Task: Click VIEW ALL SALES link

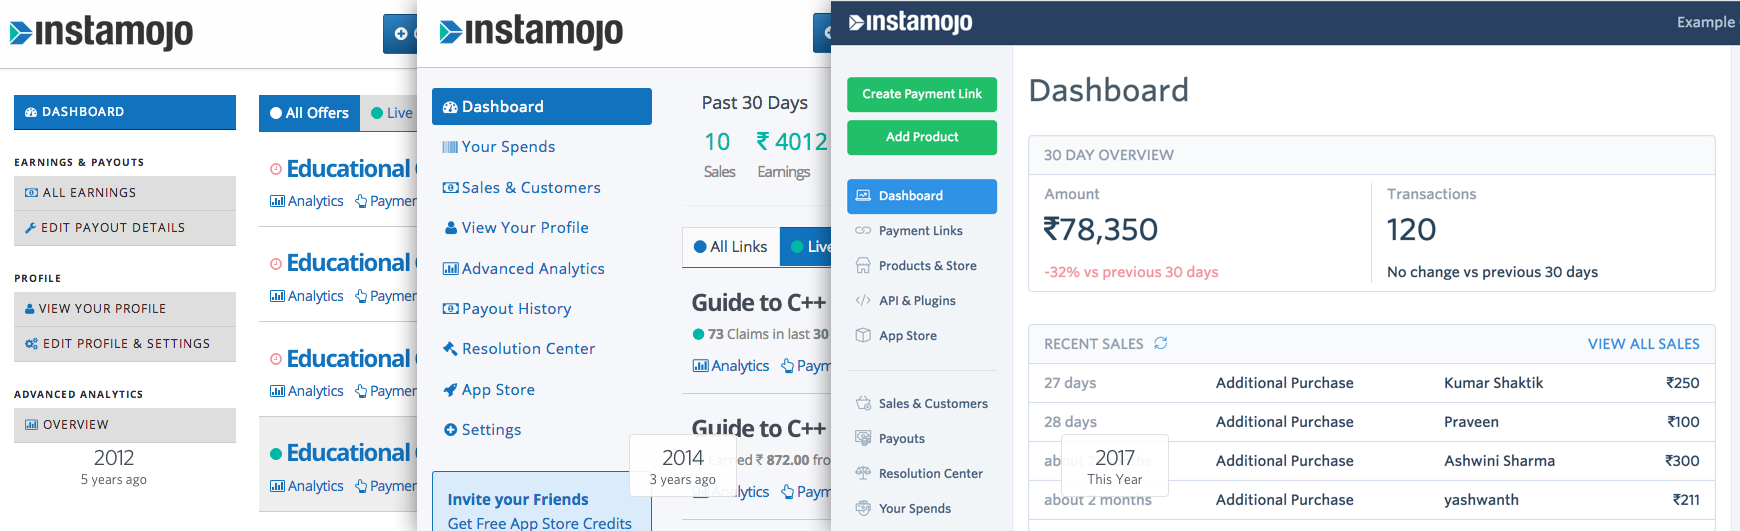Action: (x=1643, y=344)
